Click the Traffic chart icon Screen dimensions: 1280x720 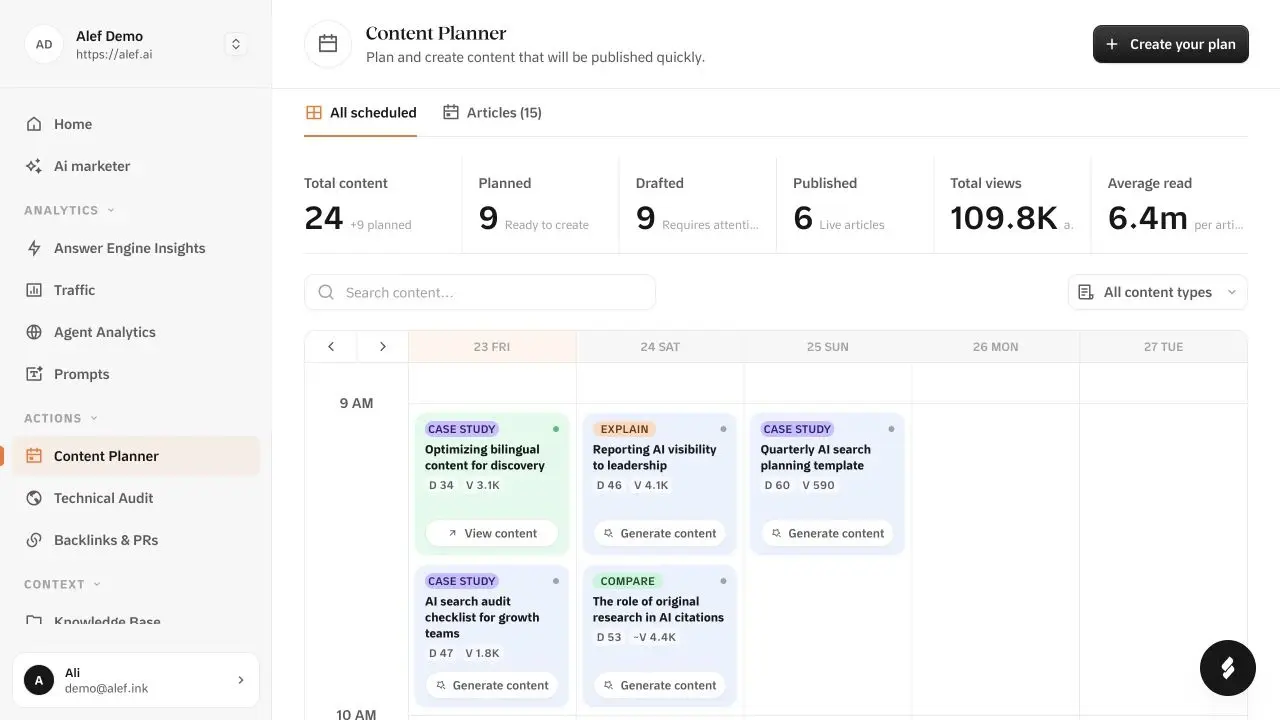[x=34, y=290]
